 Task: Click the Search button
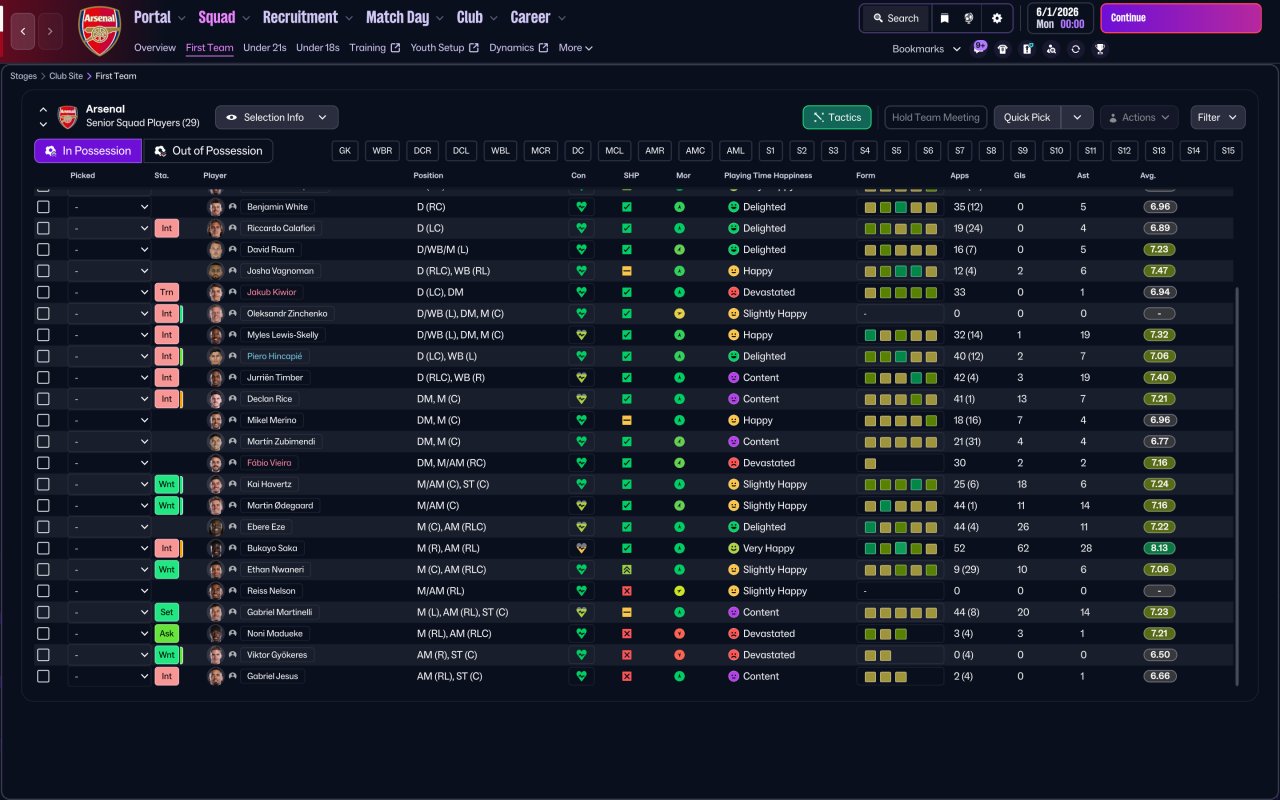895,18
